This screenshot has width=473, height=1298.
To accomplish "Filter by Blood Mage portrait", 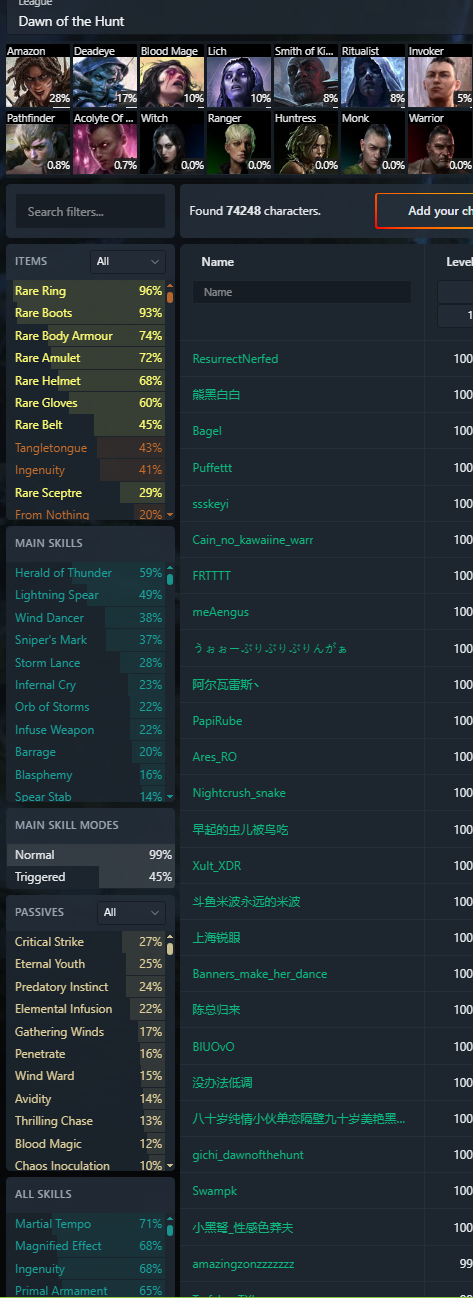I will pyautogui.click(x=172, y=76).
